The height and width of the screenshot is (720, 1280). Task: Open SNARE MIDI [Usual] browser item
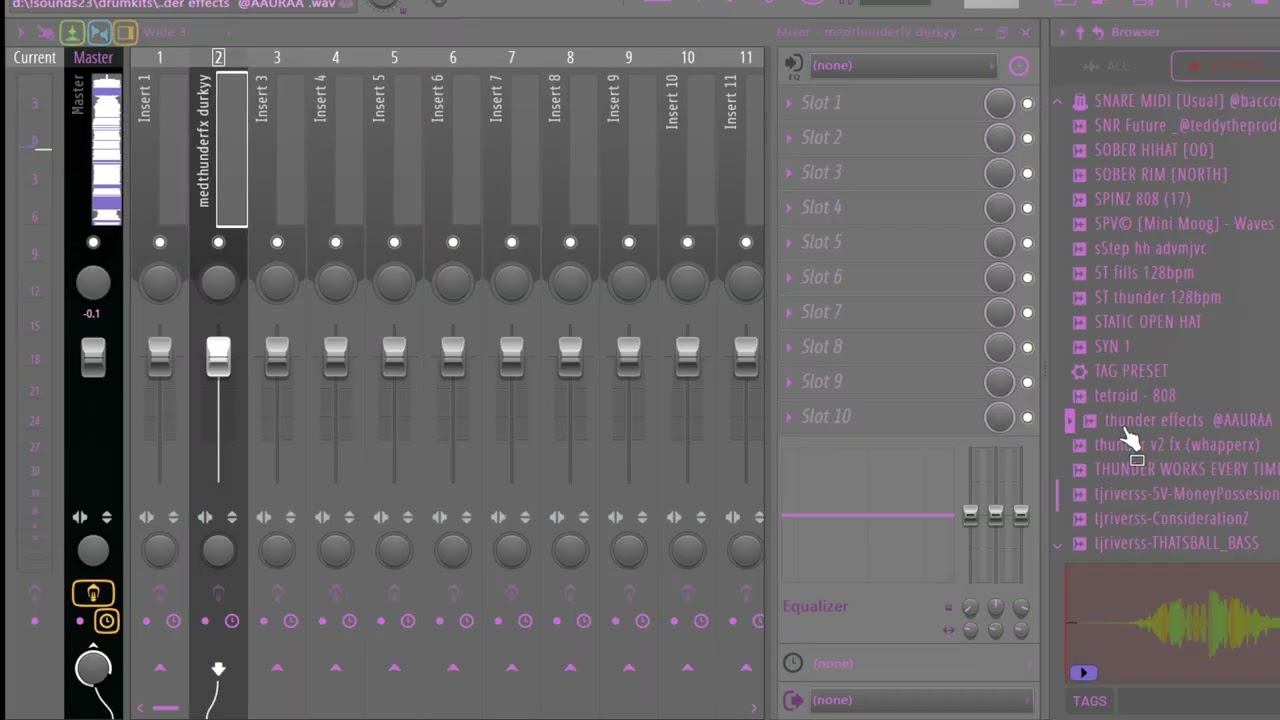tap(1176, 101)
